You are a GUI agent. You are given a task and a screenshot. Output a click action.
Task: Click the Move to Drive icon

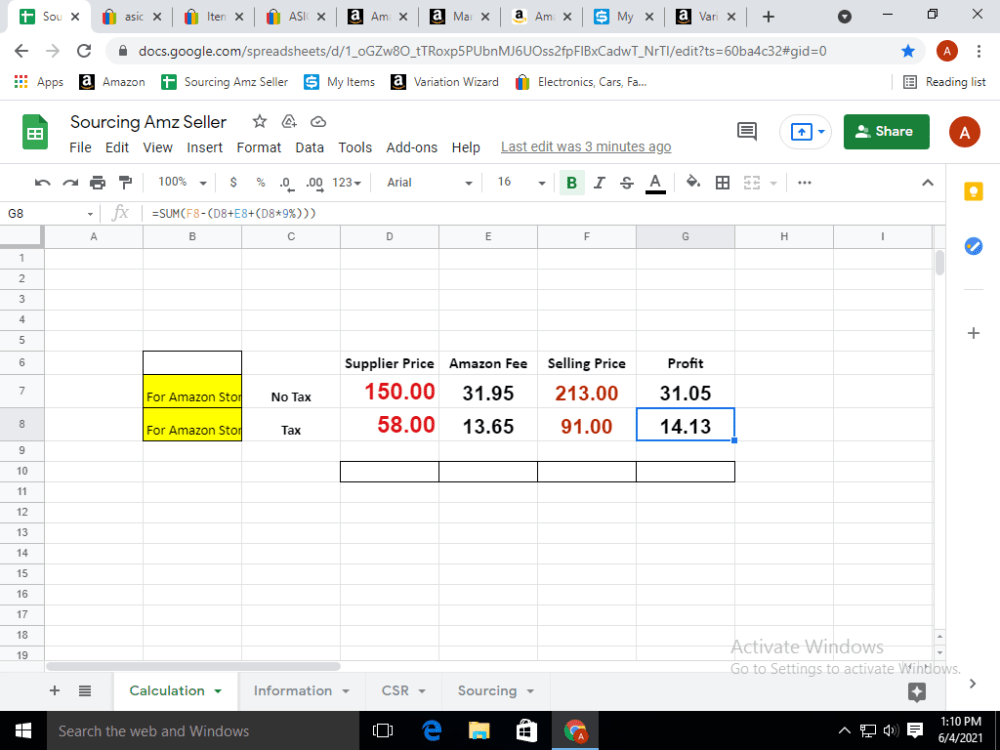tap(289, 121)
